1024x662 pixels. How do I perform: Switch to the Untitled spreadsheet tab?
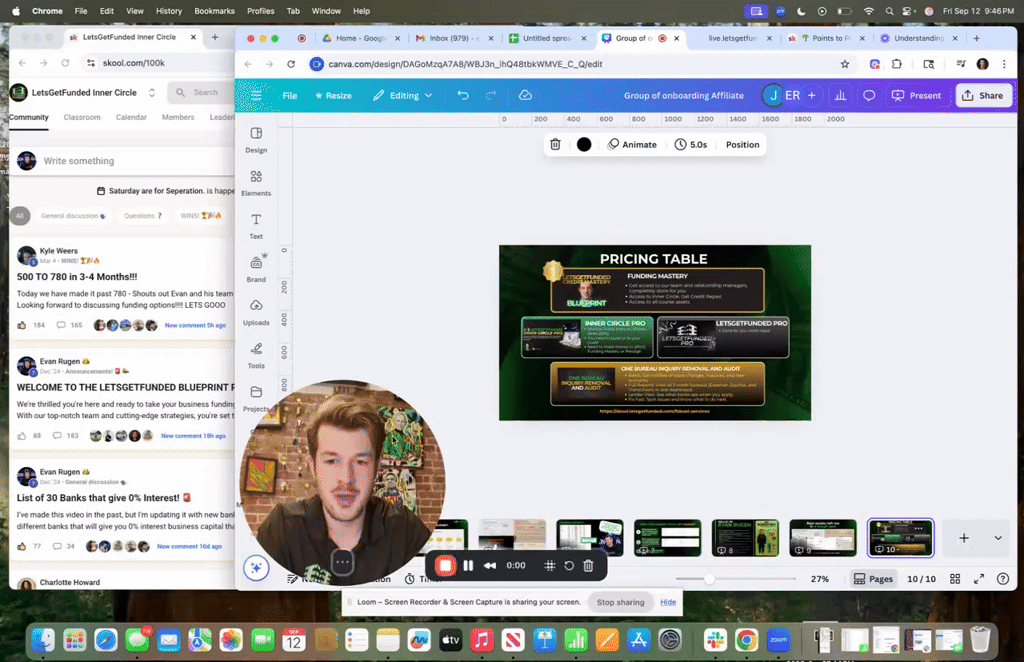tap(547, 39)
